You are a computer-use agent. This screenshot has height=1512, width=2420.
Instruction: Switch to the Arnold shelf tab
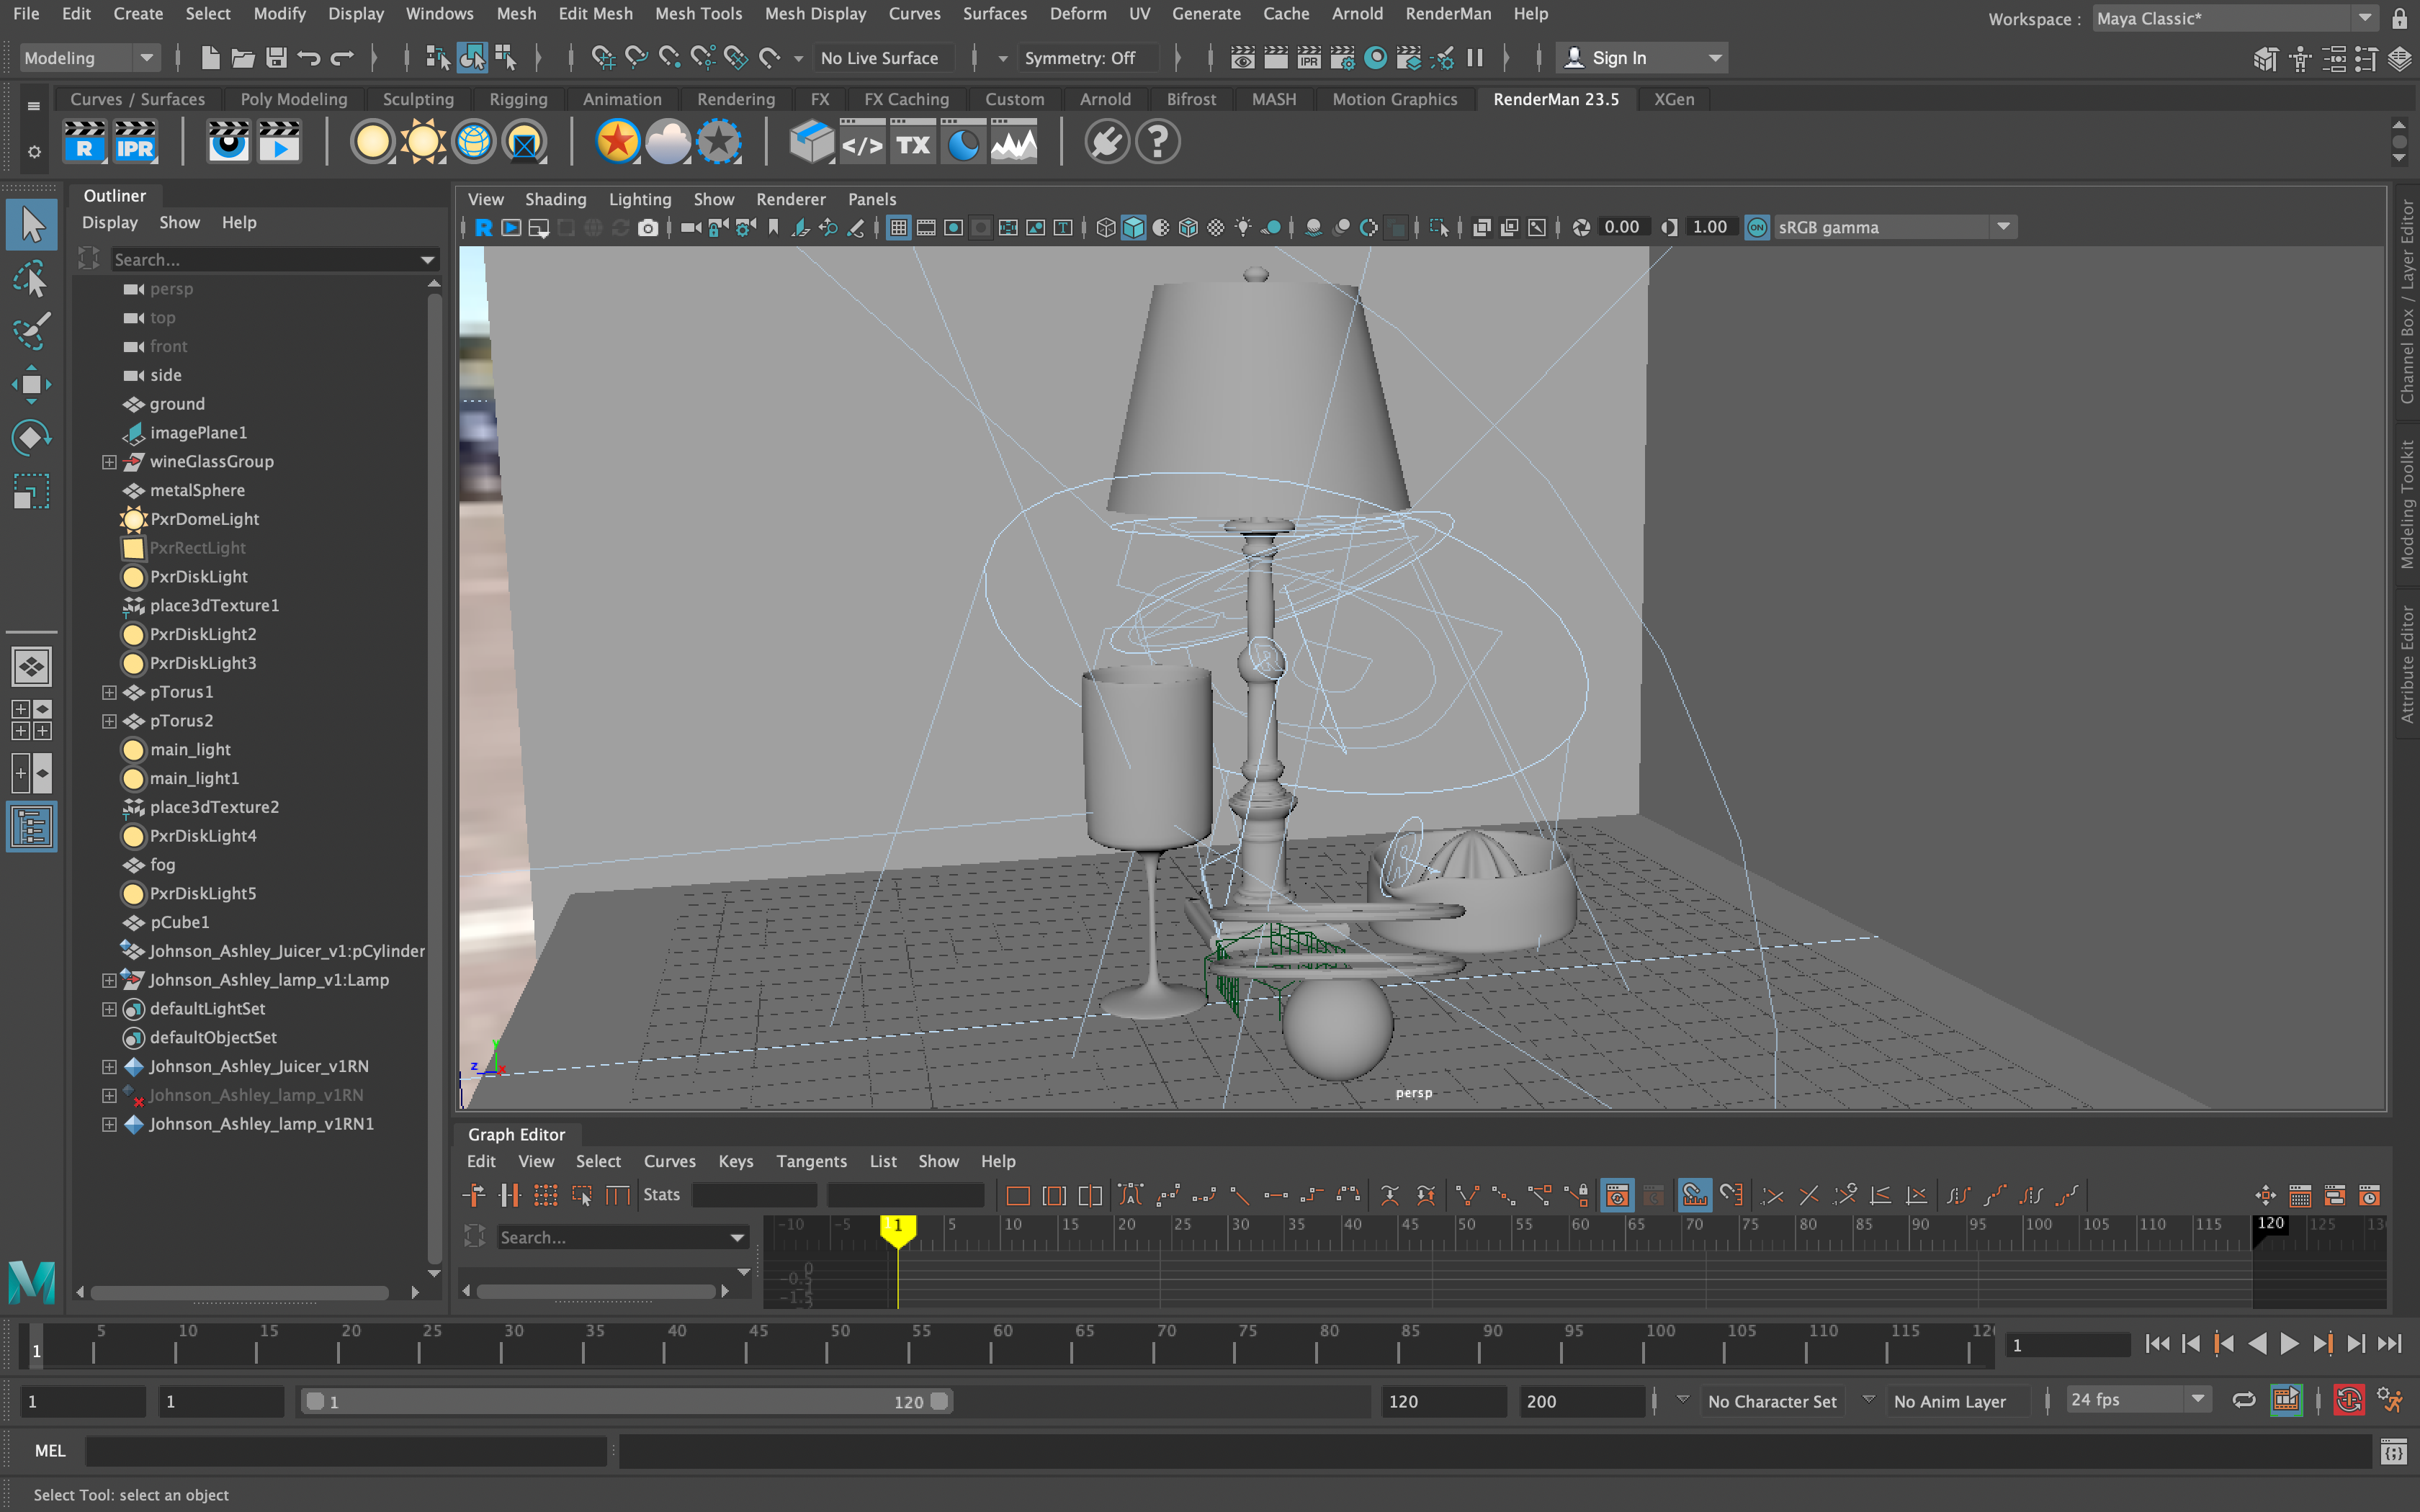click(x=1104, y=99)
